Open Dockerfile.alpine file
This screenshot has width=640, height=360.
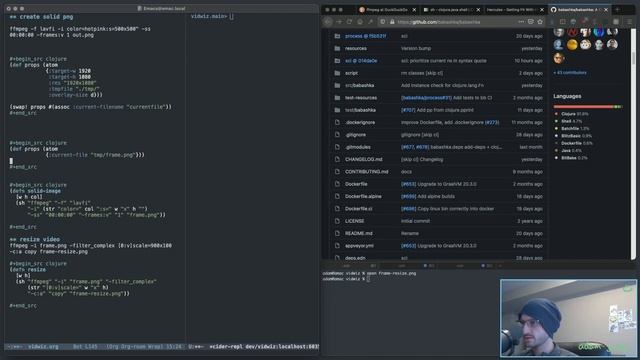[x=363, y=196]
